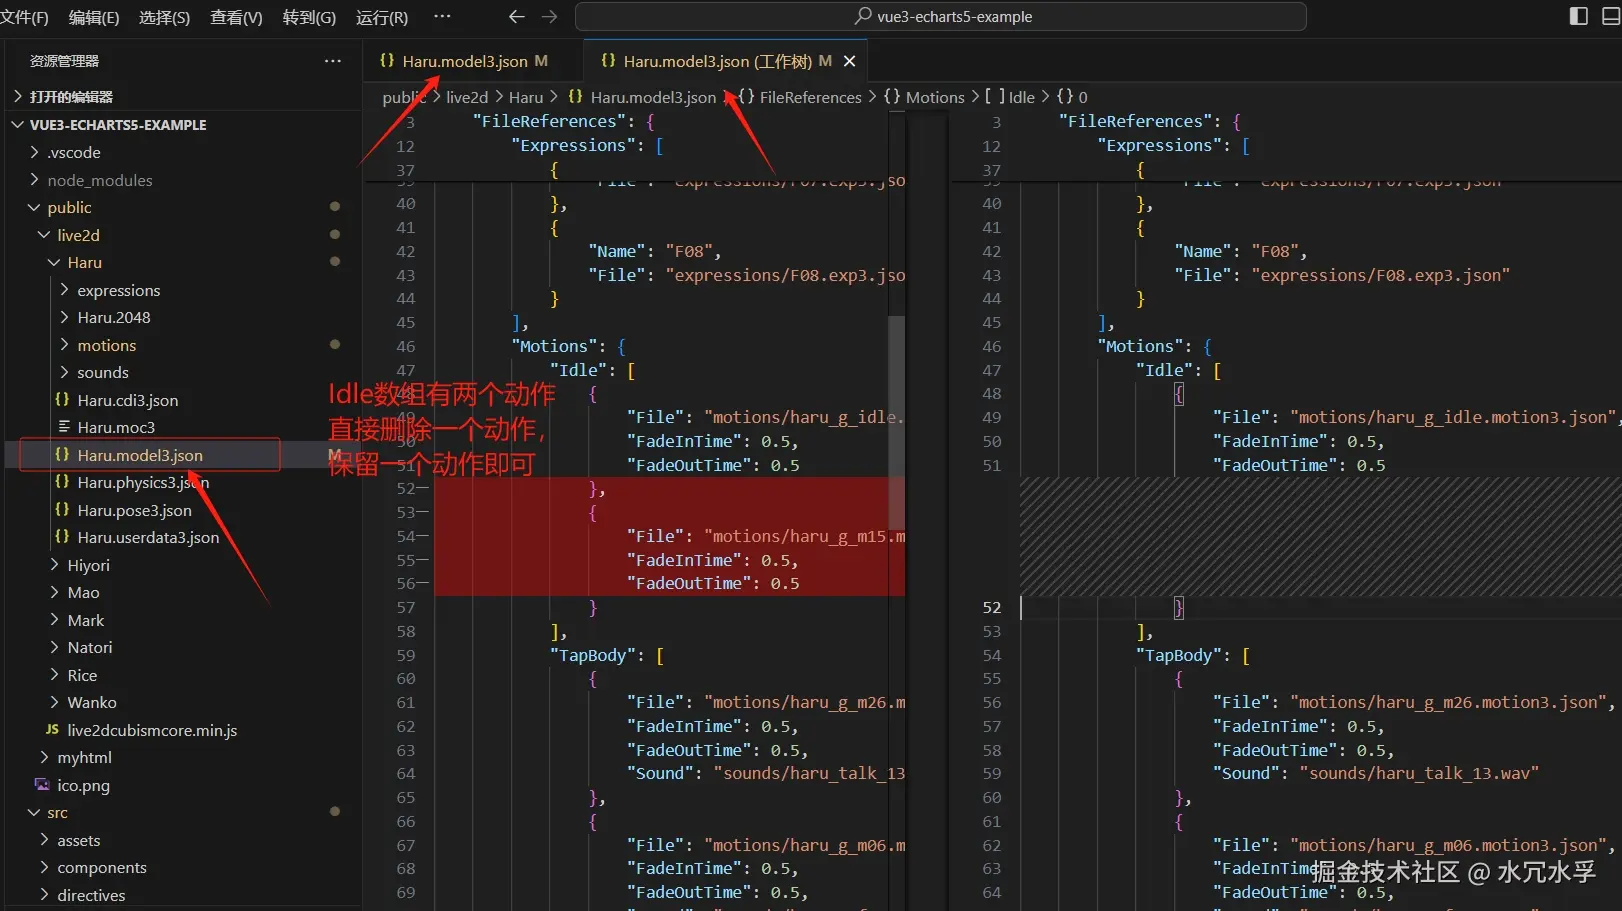This screenshot has width=1622, height=911.
Task: Expand the Haru.2048 folder
Action: [x=65, y=317]
